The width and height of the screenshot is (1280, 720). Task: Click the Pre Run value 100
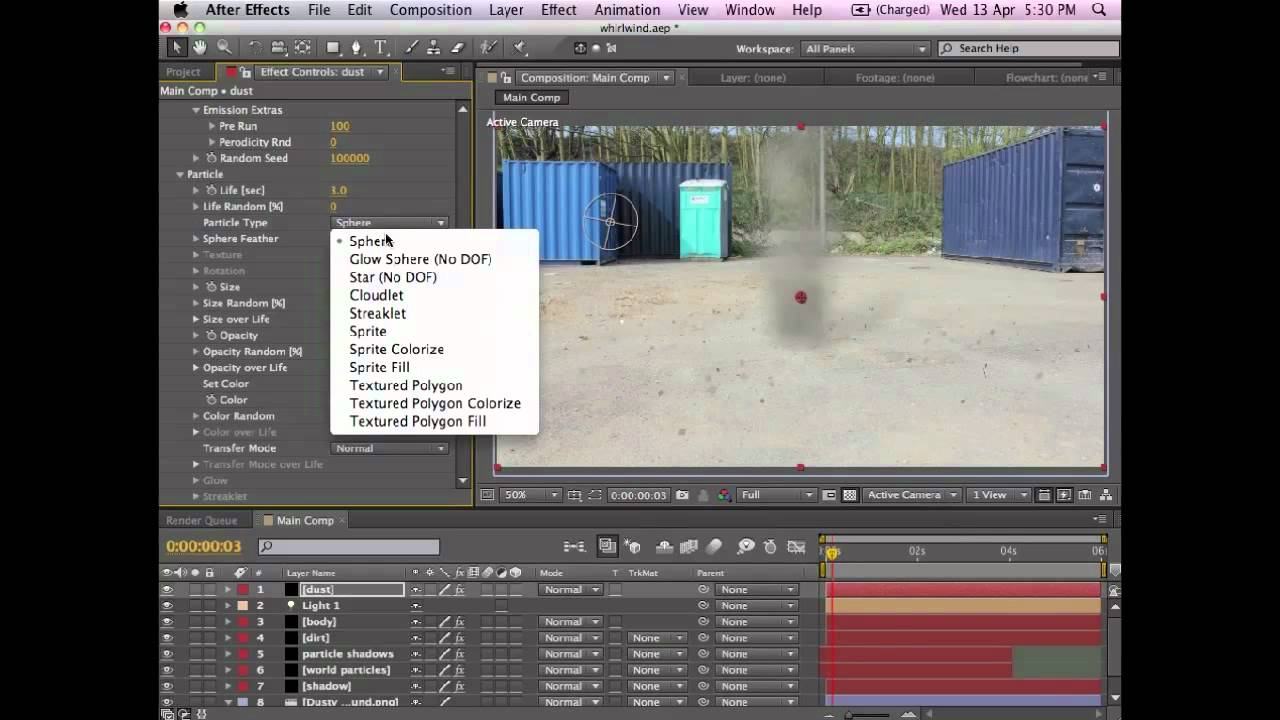[x=340, y=126]
